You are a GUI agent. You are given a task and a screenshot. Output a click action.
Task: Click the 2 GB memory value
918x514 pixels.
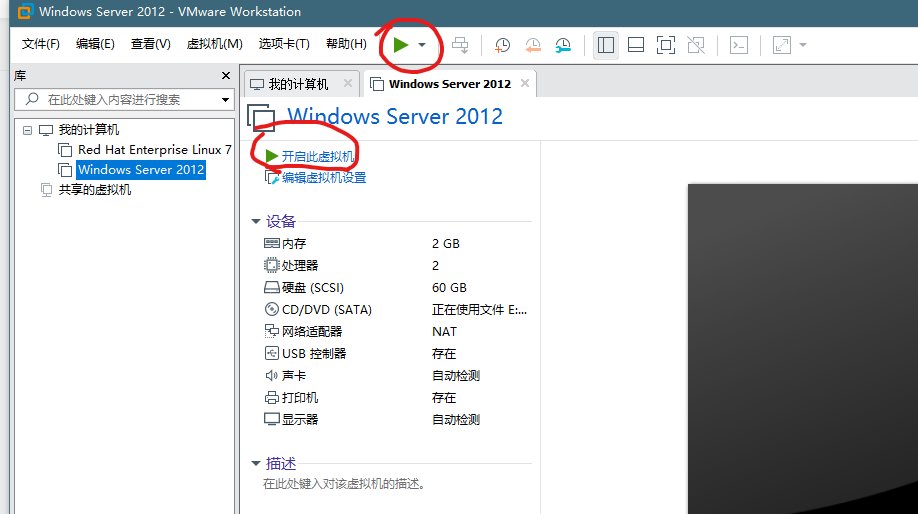[446, 244]
